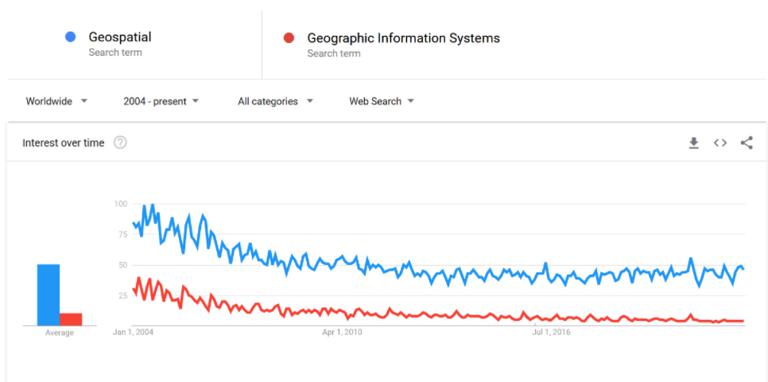Download the Interest over time data
Screen dimensions: 768x382
[694, 143]
